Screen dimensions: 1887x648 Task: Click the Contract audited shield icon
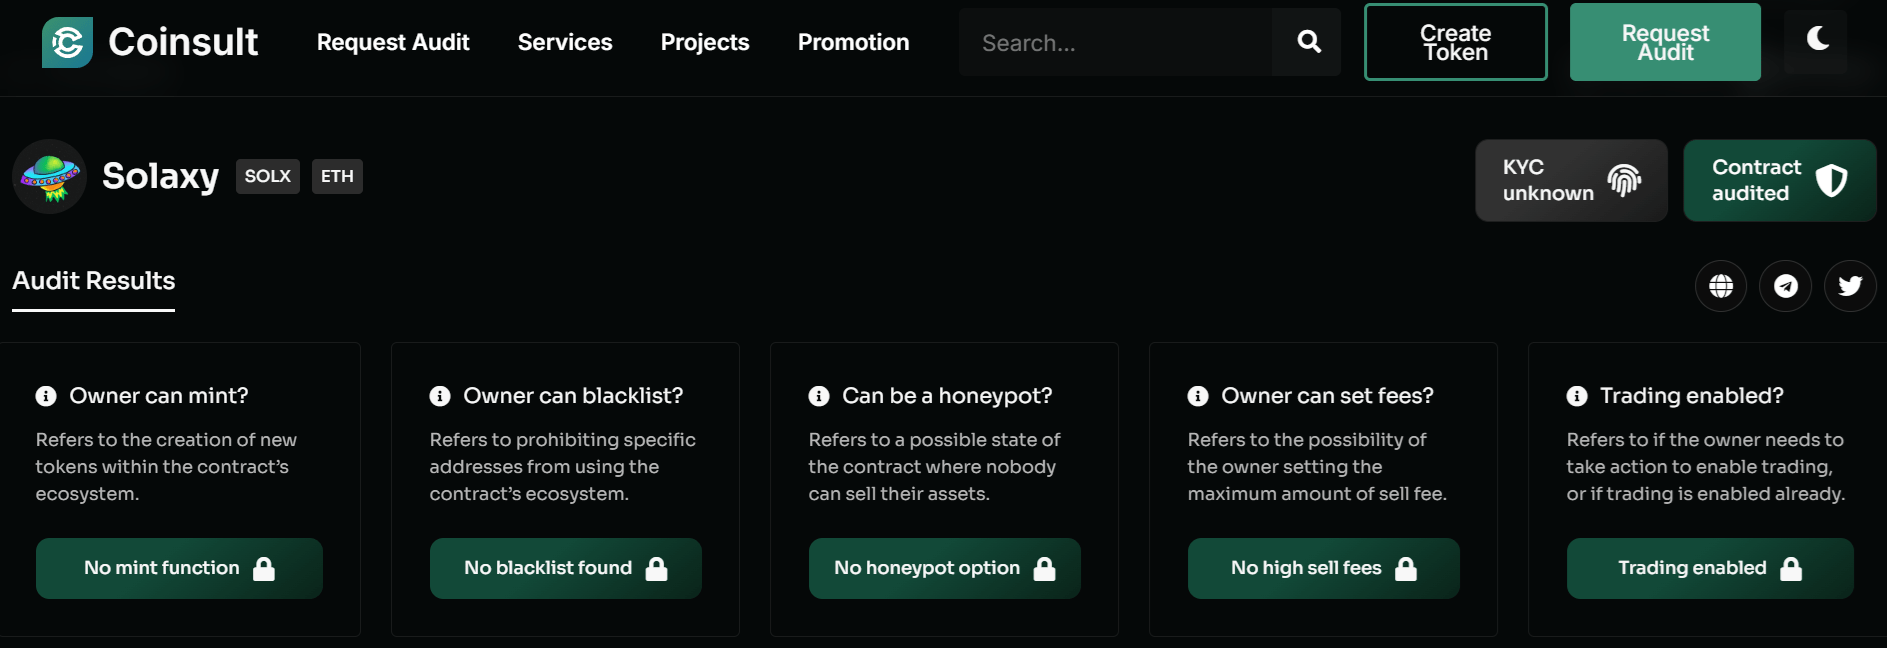point(1831,180)
